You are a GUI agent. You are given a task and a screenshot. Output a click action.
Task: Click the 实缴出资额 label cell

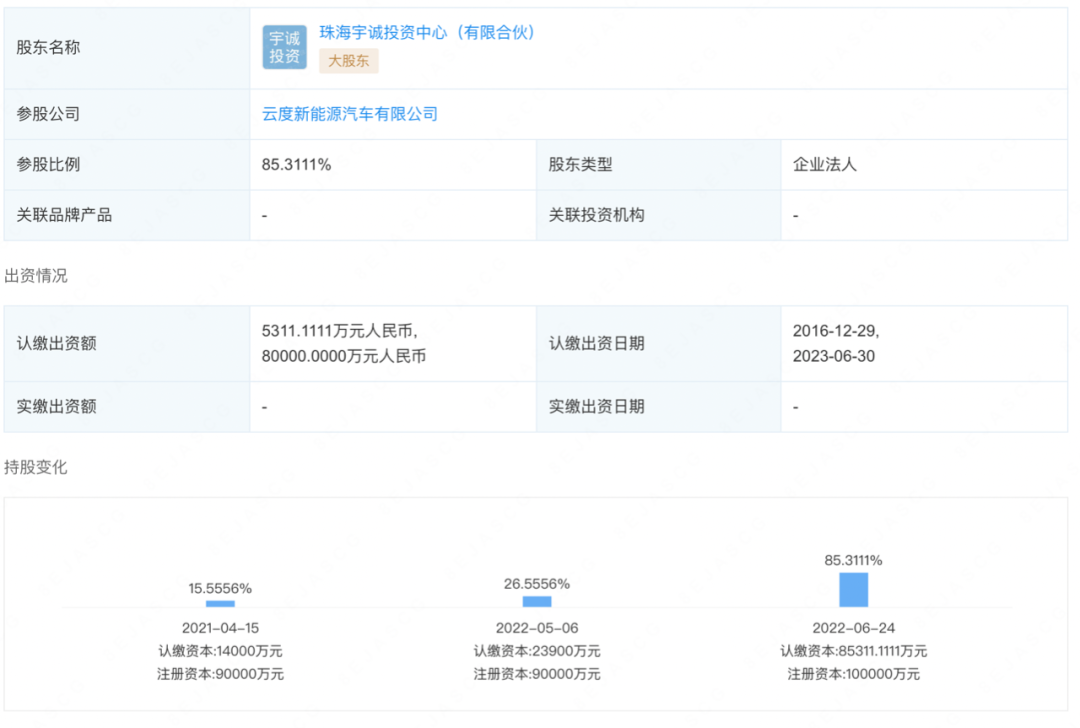(x=127, y=407)
